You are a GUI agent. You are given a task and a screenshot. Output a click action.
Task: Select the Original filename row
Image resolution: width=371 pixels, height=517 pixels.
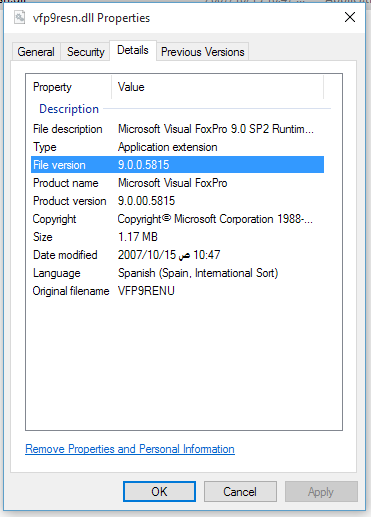coord(177,291)
